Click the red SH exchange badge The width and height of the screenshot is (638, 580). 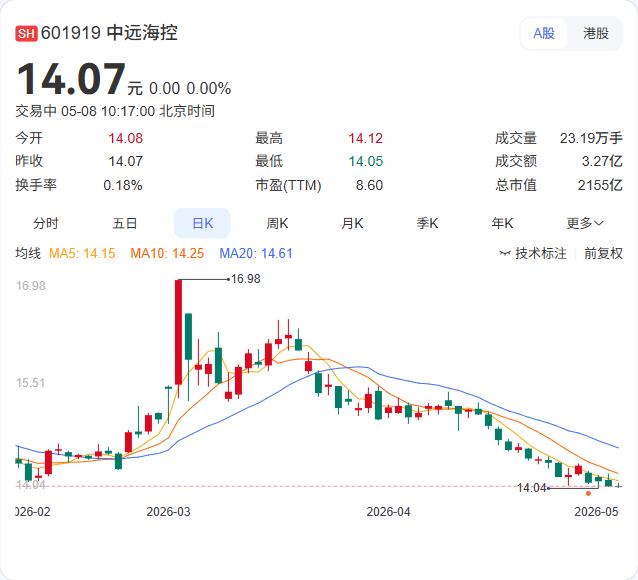pos(26,33)
